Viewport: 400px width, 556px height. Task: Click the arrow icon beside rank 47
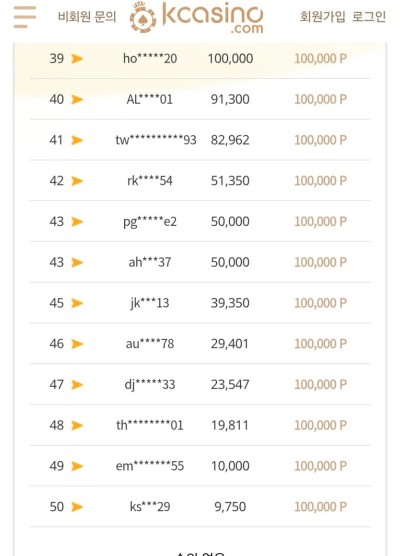point(77,385)
